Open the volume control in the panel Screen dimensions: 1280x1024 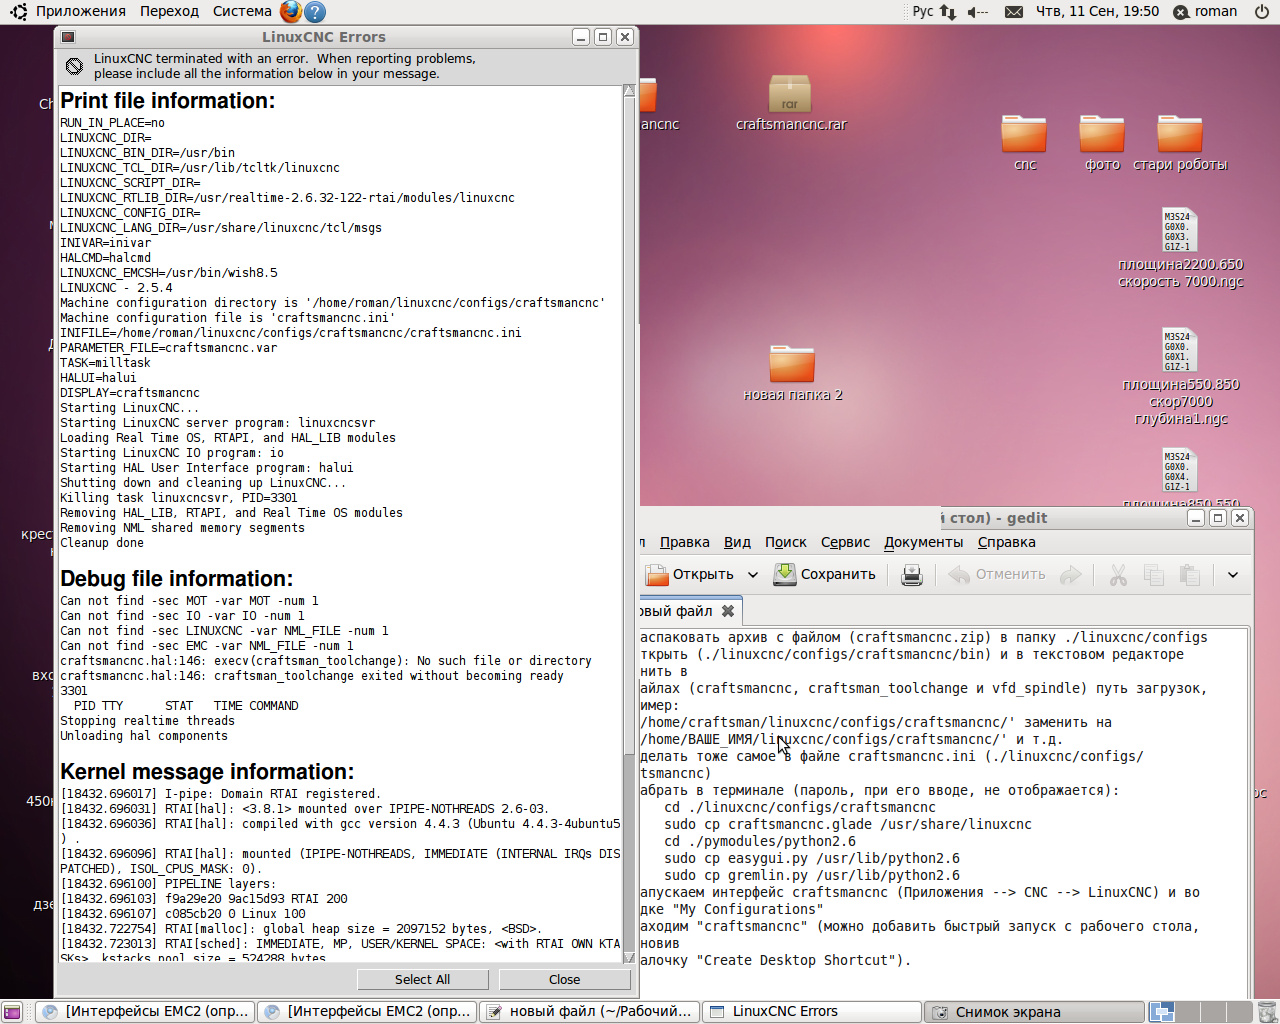[977, 12]
